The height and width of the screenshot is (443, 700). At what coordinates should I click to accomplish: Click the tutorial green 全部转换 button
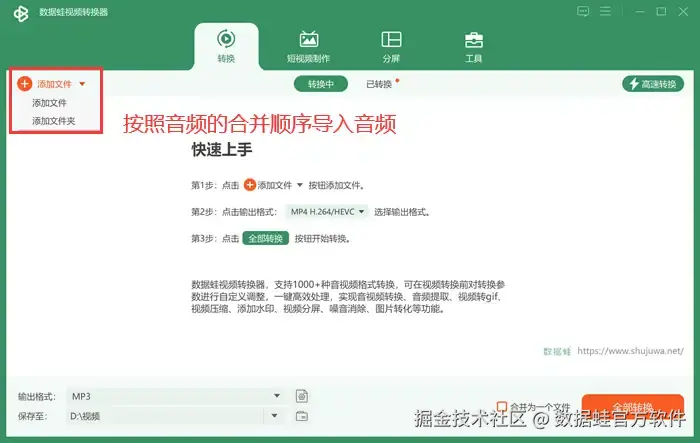pos(266,238)
